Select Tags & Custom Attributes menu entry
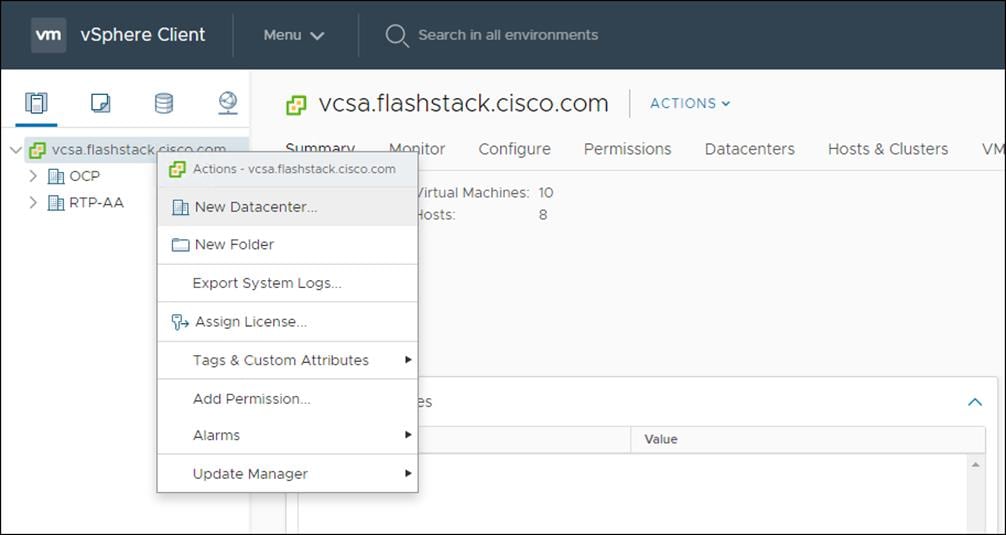This screenshot has width=1006, height=535. coord(287,360)
